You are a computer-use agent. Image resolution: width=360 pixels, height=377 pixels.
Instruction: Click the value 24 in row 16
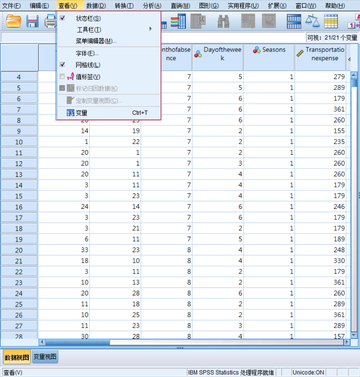(x=85, y=207)
